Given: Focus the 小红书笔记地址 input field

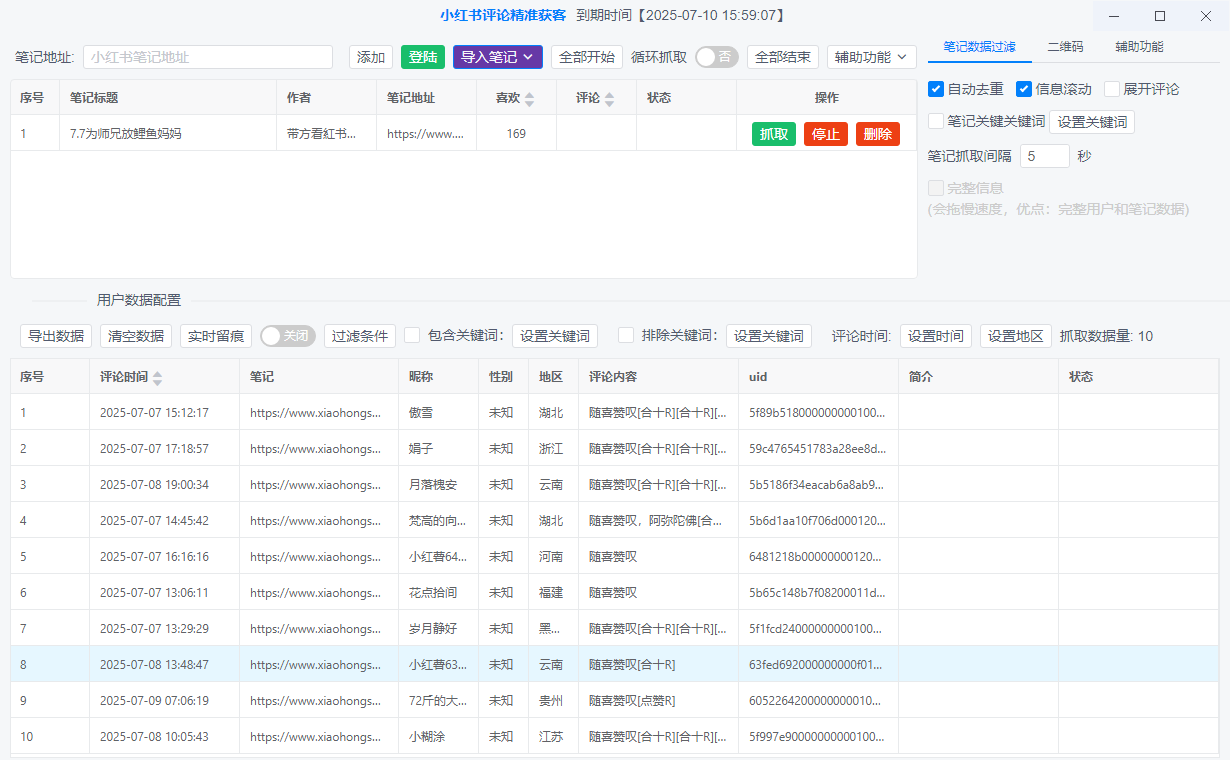Looking at the screenshot, I should coord(208,57).
